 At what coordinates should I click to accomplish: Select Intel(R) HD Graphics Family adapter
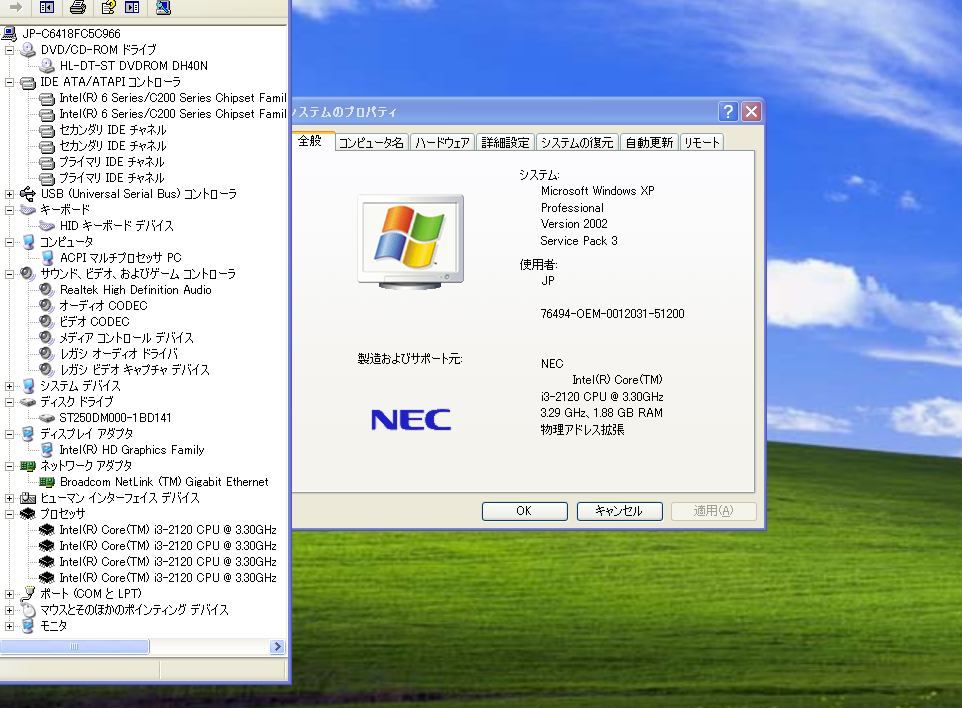[x=132, y=450]
